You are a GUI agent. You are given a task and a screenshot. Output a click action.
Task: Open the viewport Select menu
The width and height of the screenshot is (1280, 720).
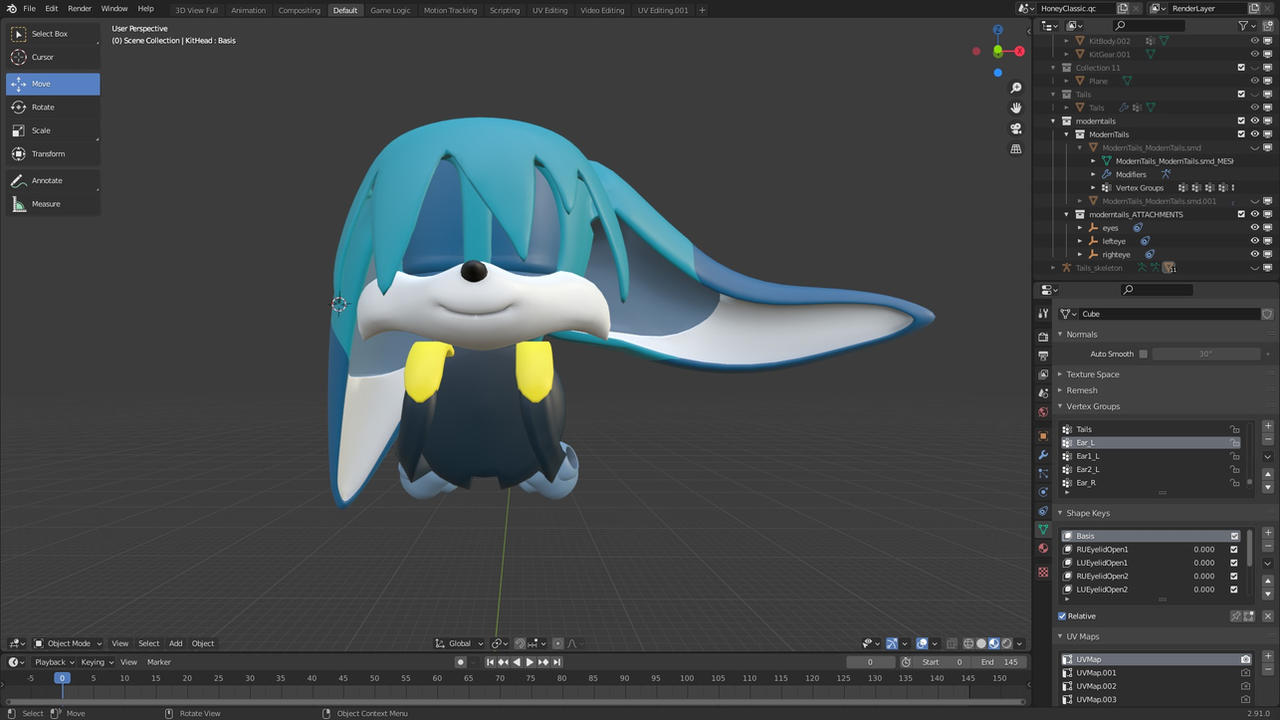(x=149, y=644)
